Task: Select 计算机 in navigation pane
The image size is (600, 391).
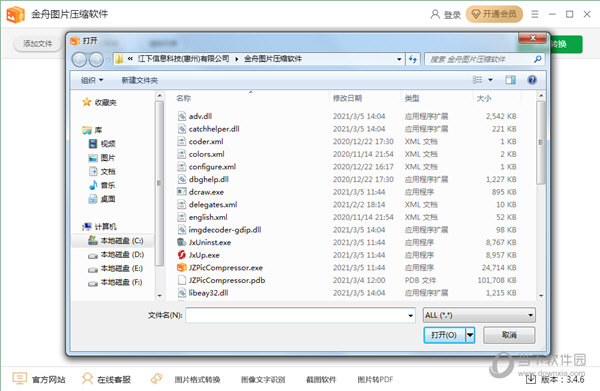Action: click(x=99, y=226)
